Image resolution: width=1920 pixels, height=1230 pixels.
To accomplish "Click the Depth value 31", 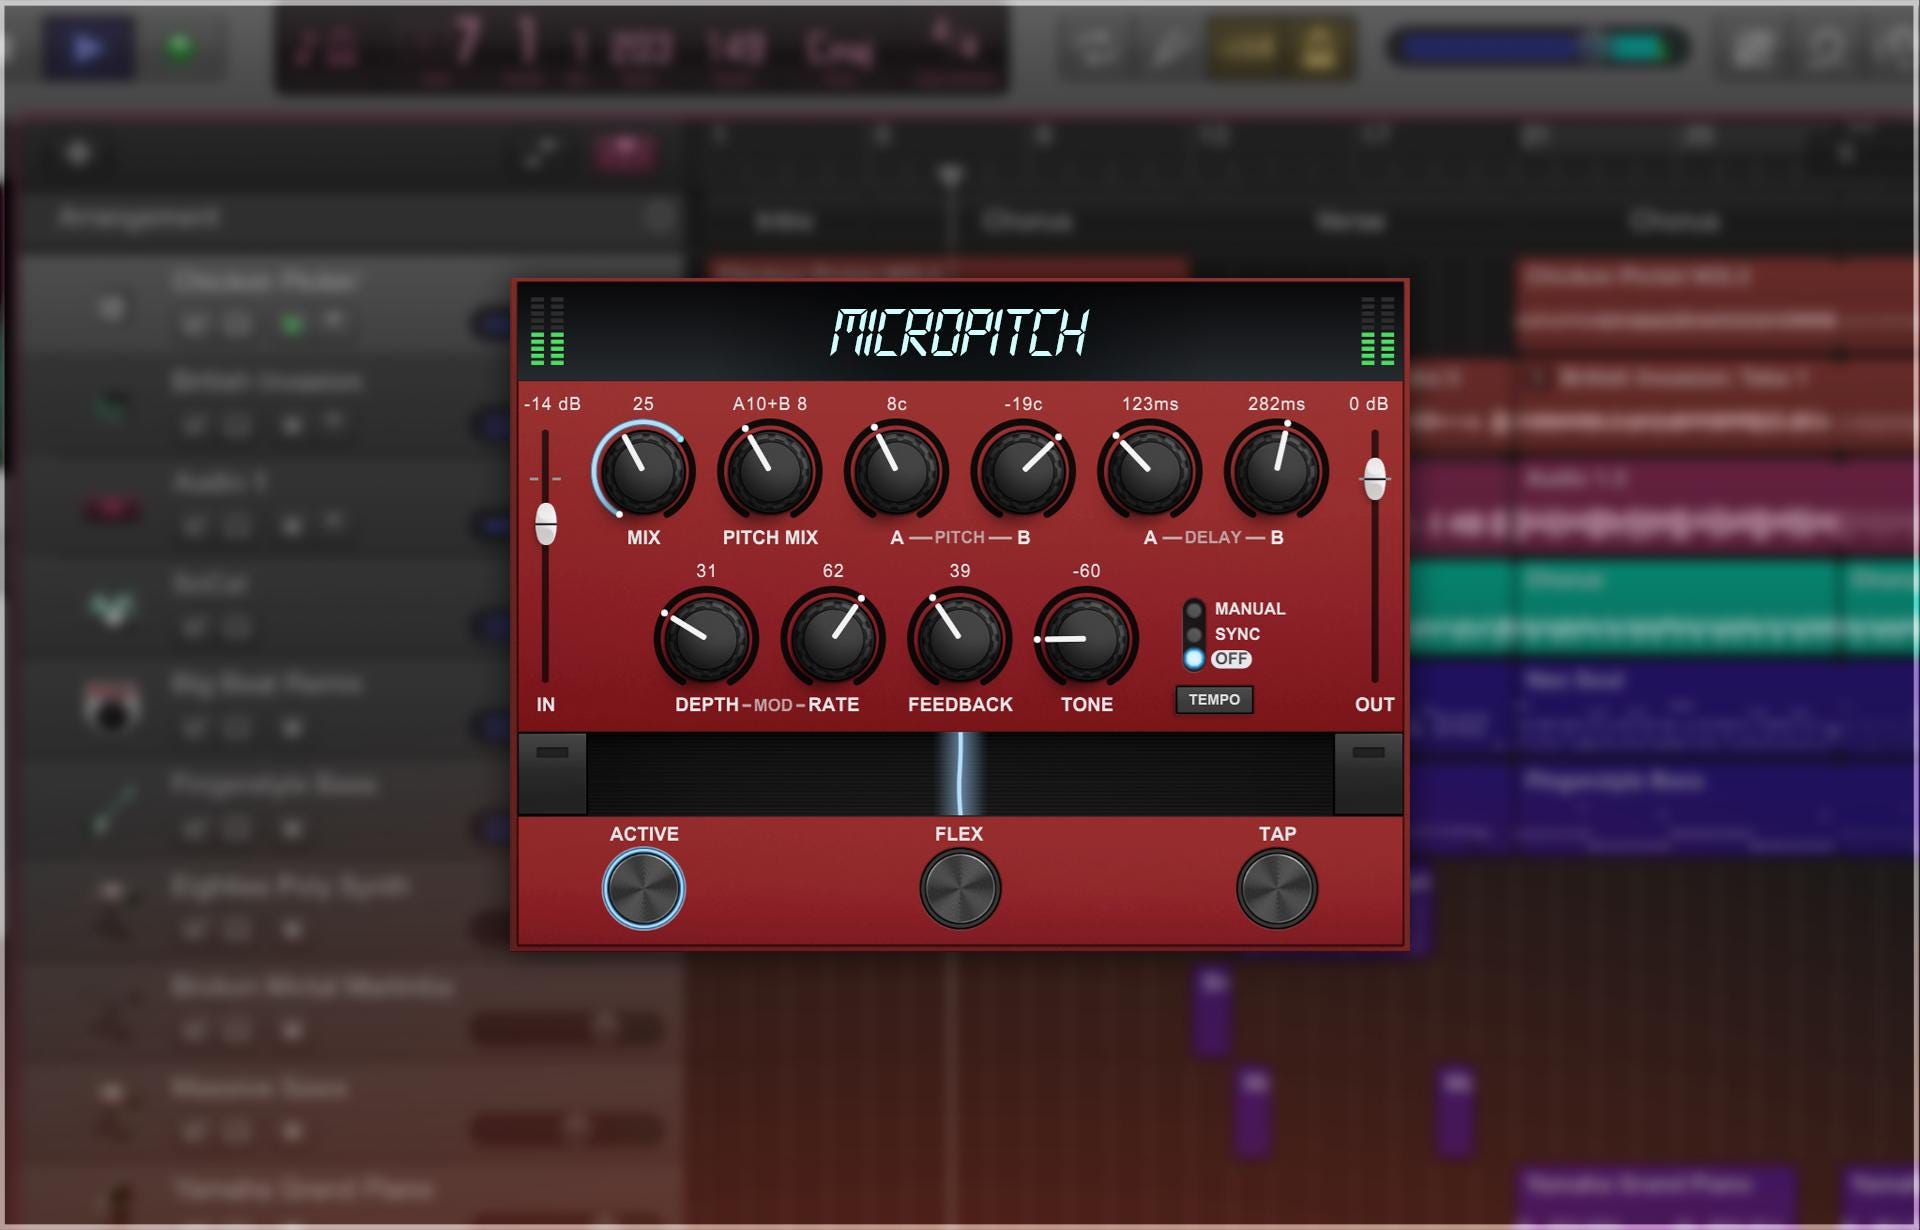I will coord(706,571).
